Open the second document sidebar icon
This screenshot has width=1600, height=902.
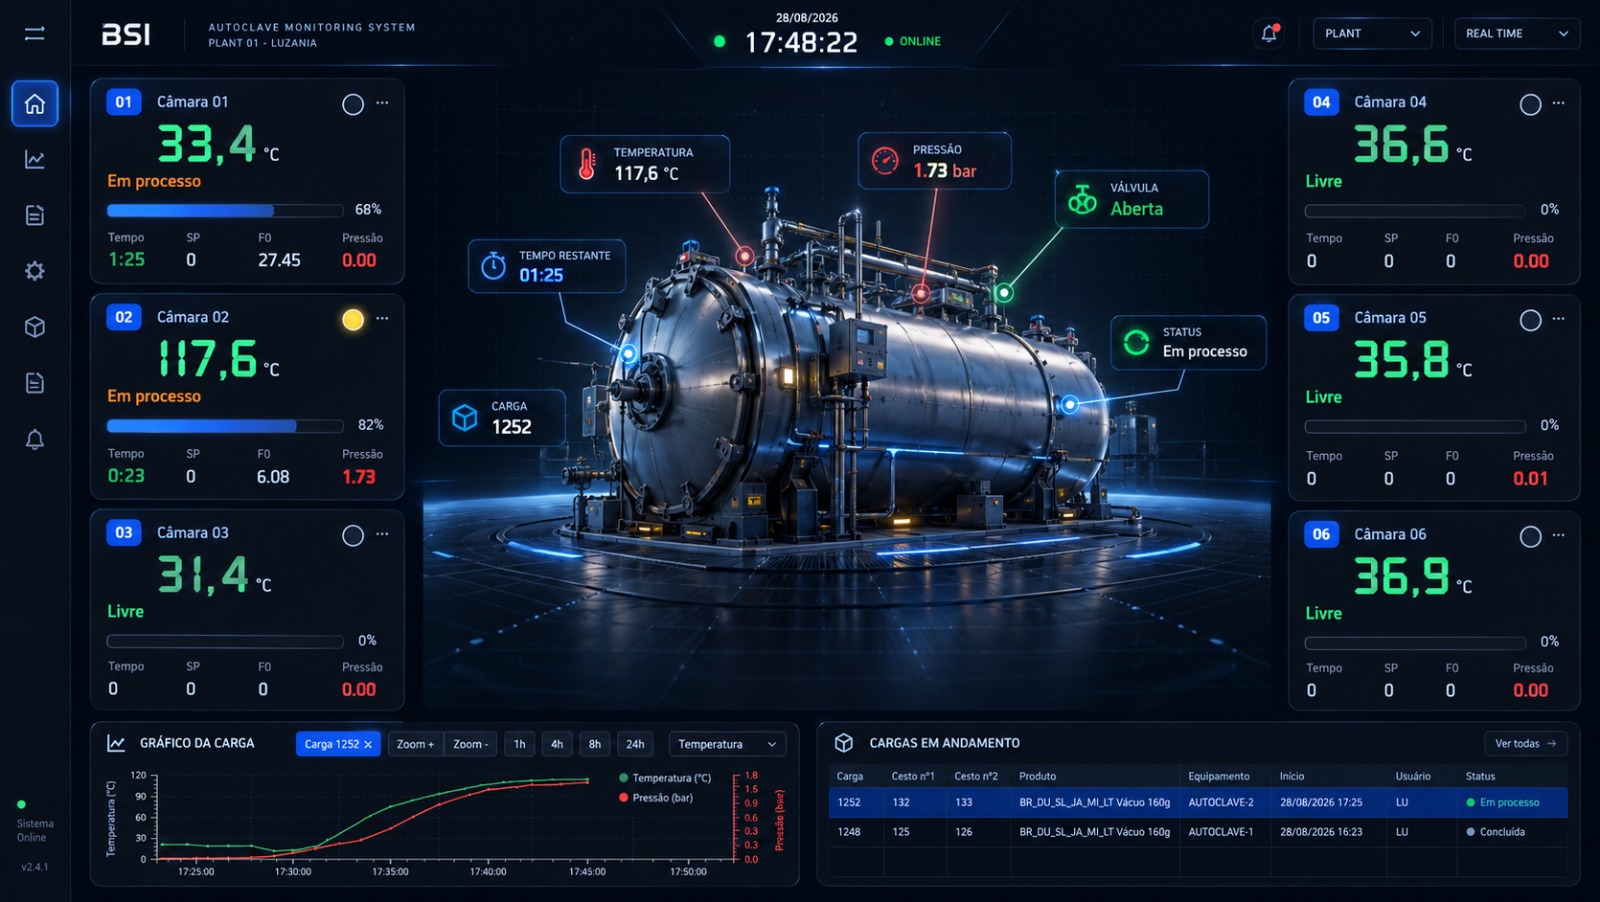coord(35,383)
